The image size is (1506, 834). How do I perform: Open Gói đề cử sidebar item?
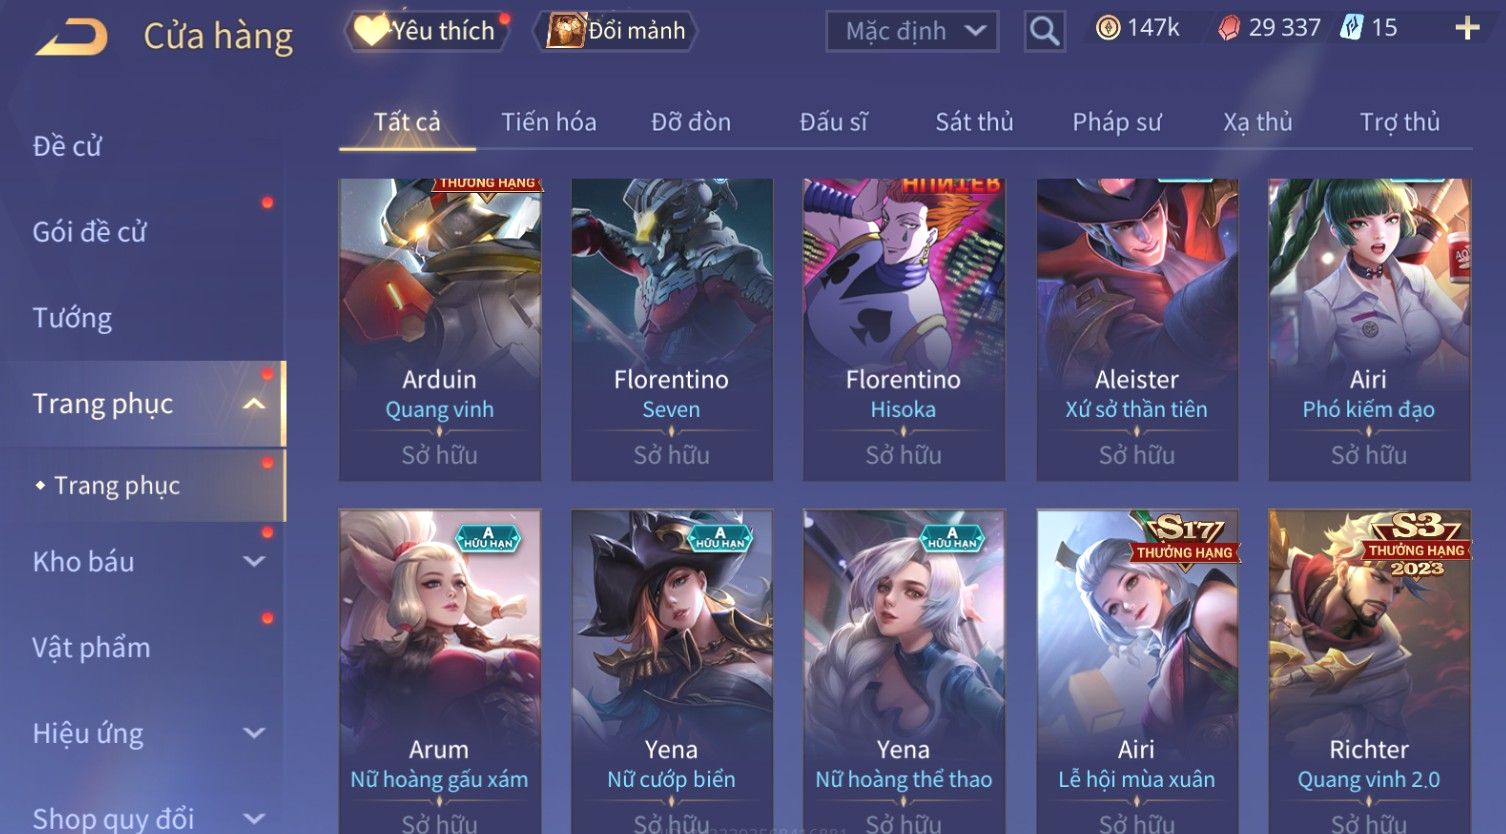click(x=89, y=232)
